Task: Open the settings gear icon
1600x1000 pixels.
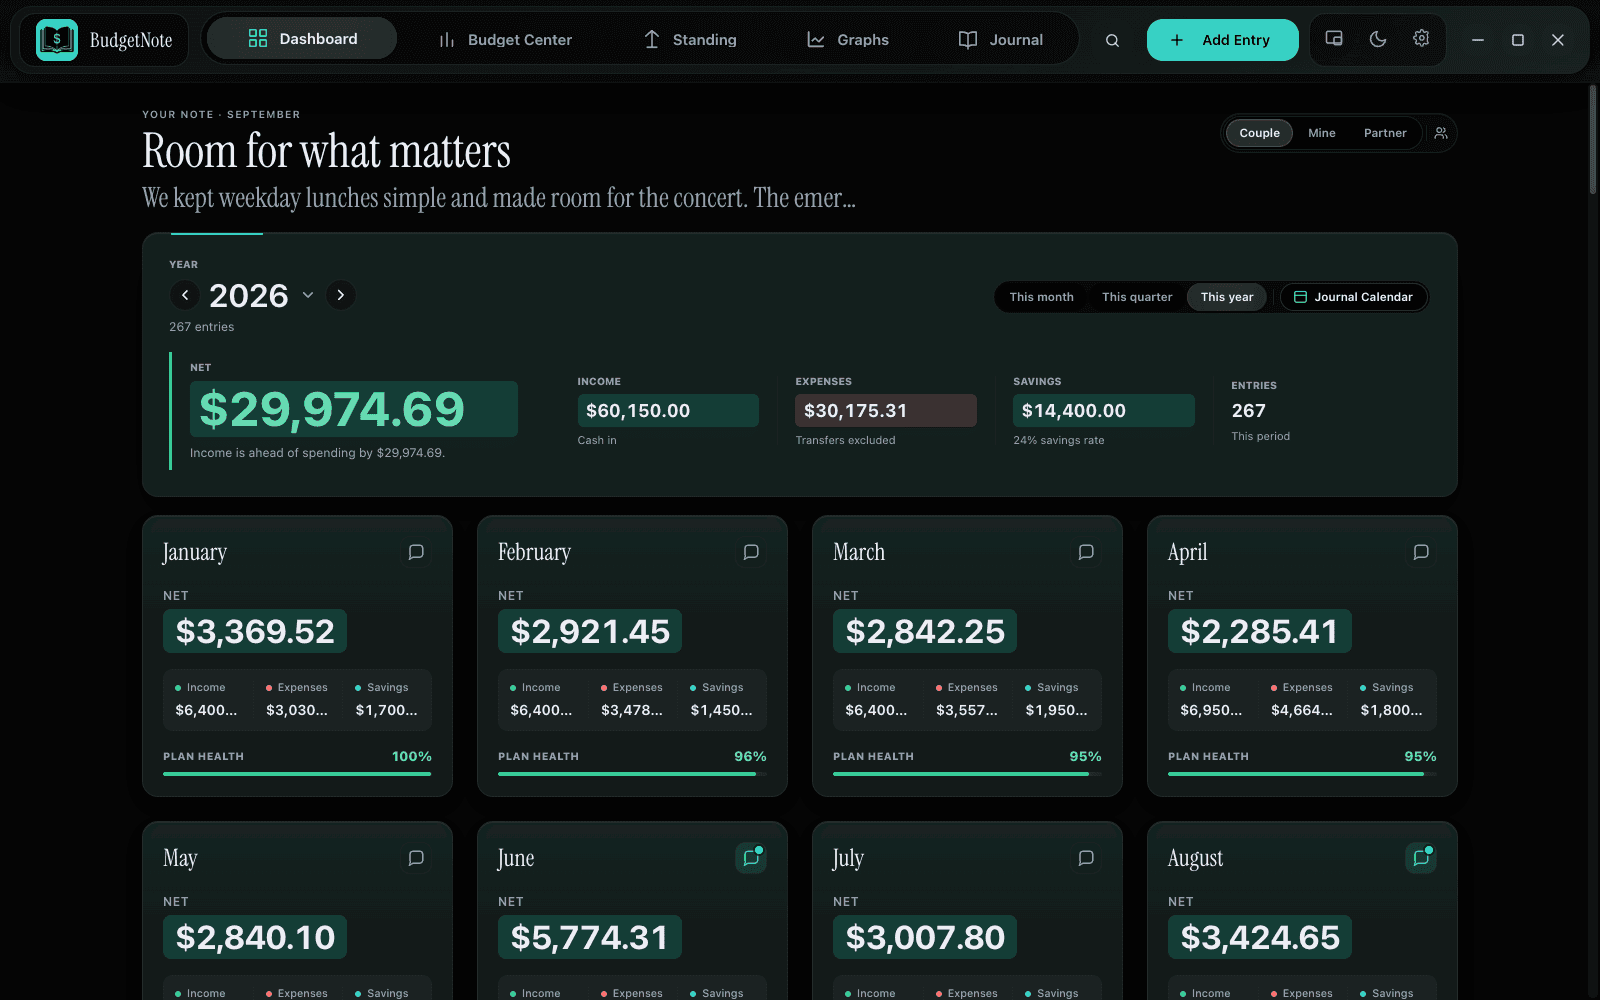Action: (x=1421, y=39)
